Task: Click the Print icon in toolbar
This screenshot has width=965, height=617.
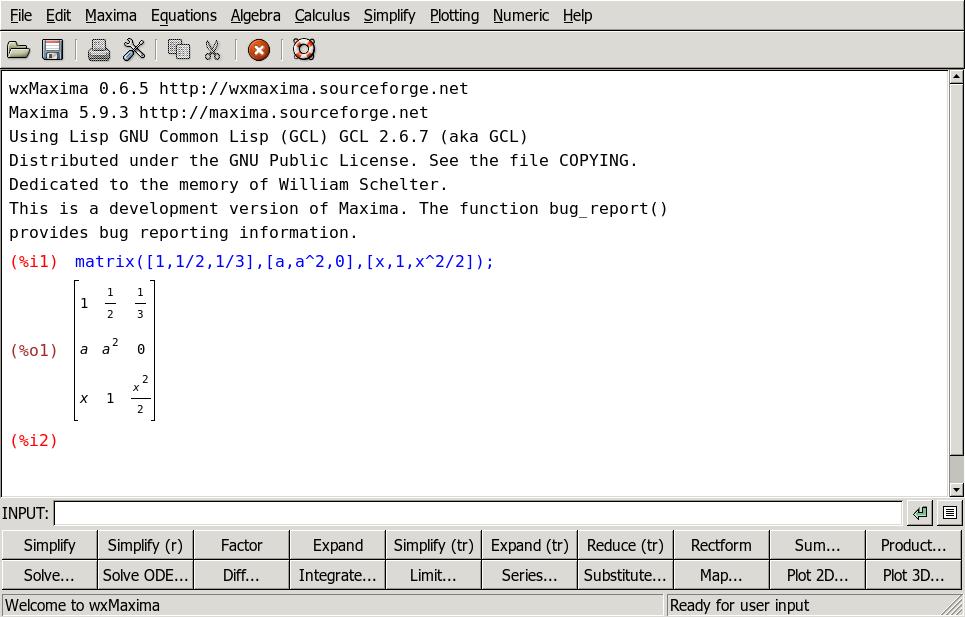Action: click(98, 50)
